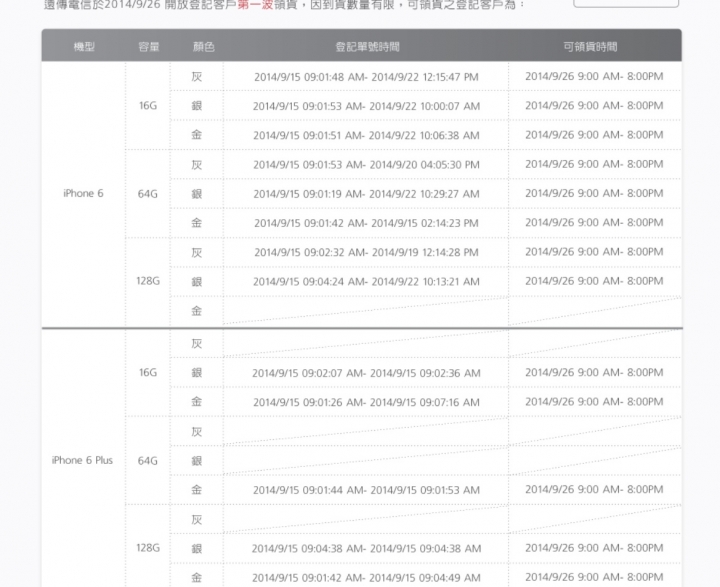Click pickup time for iPhone 6 16G 灰 row
Viewport: 720px width, 587px height.
point(594,76)
